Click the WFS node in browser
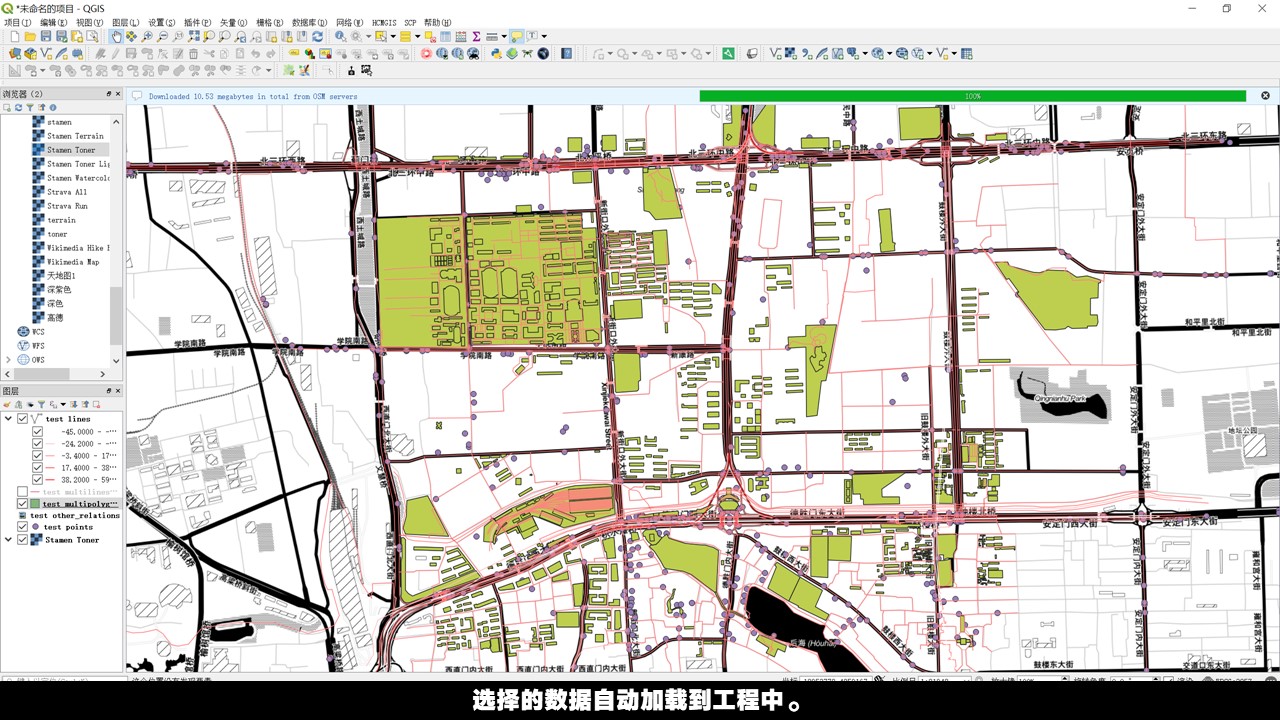The width and height of the screenshot is (1280, 720). click(38, 345)
